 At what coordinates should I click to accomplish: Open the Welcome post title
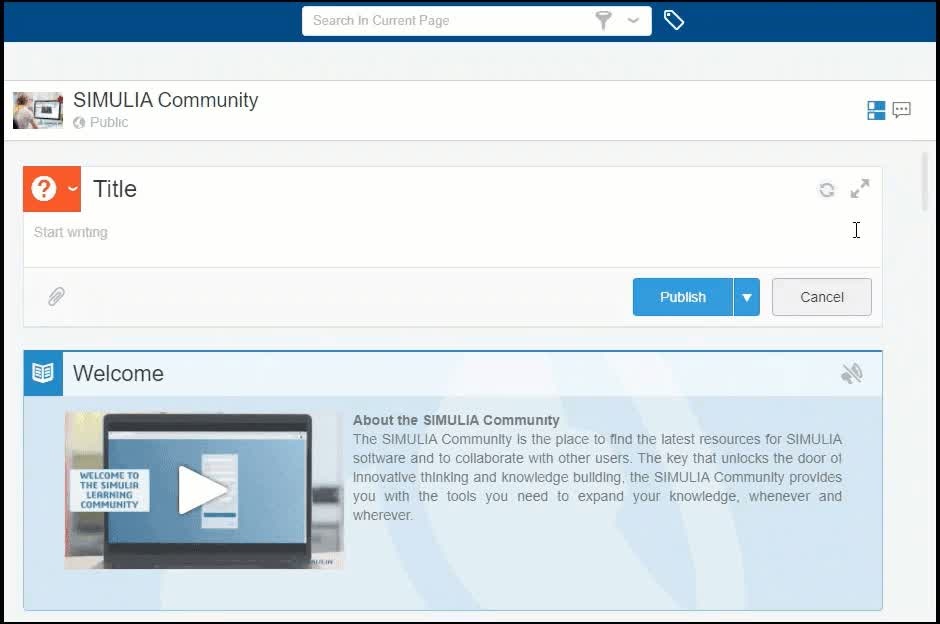[118, 373]
